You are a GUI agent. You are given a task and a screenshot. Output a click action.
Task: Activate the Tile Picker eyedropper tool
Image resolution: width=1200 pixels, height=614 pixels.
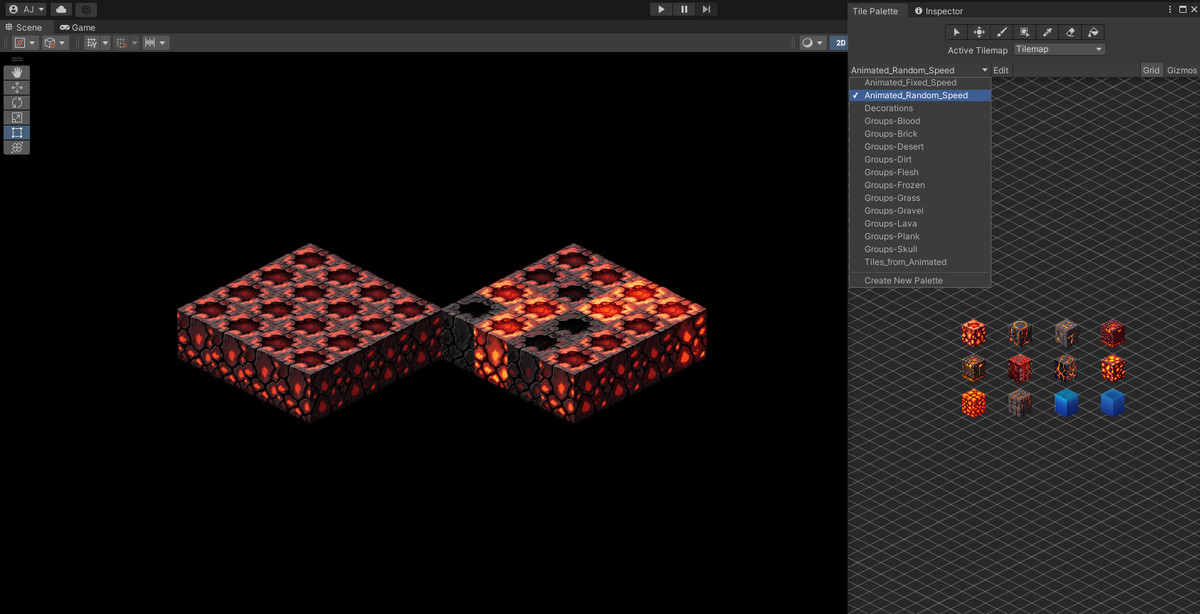(x=1047, y=32)
